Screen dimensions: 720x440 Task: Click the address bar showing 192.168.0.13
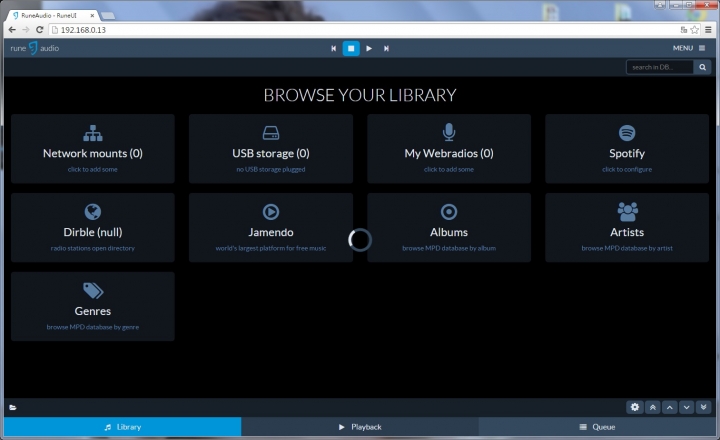[x=363, y=30]
